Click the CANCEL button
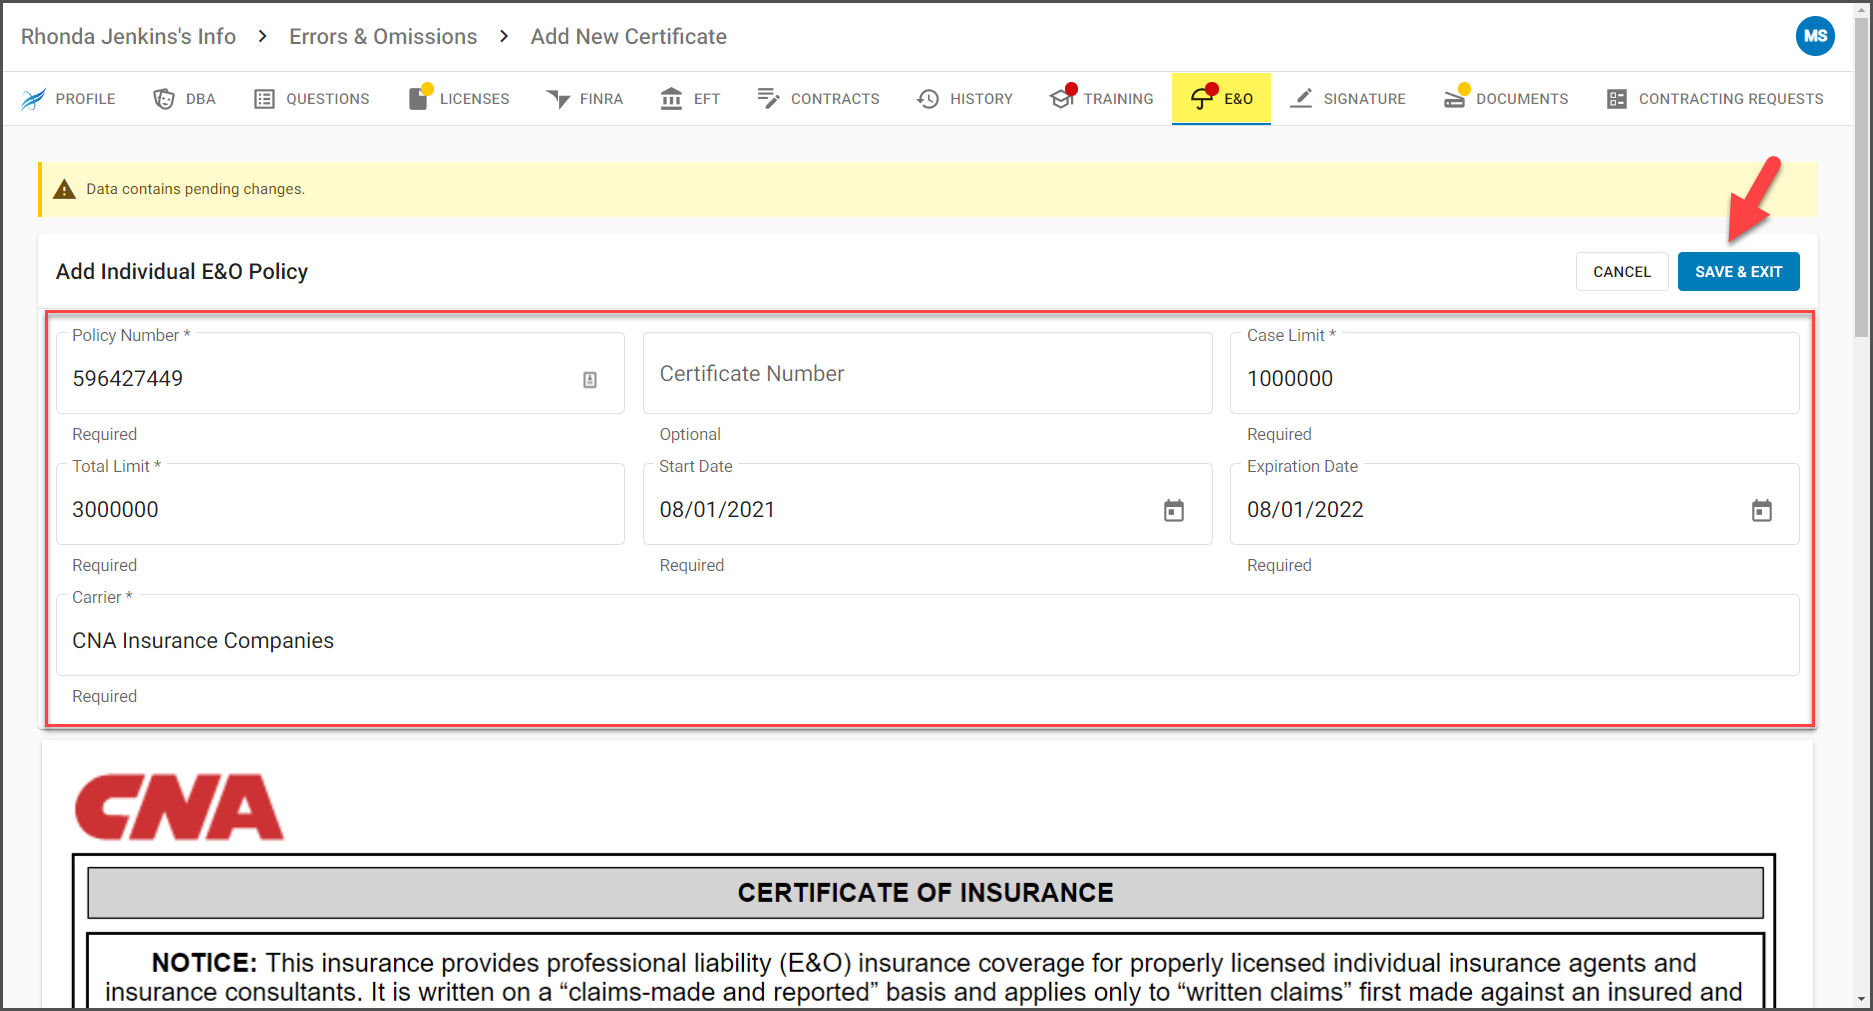Viewport: 1873px width, 1011px height. (x=1622, y=272)
